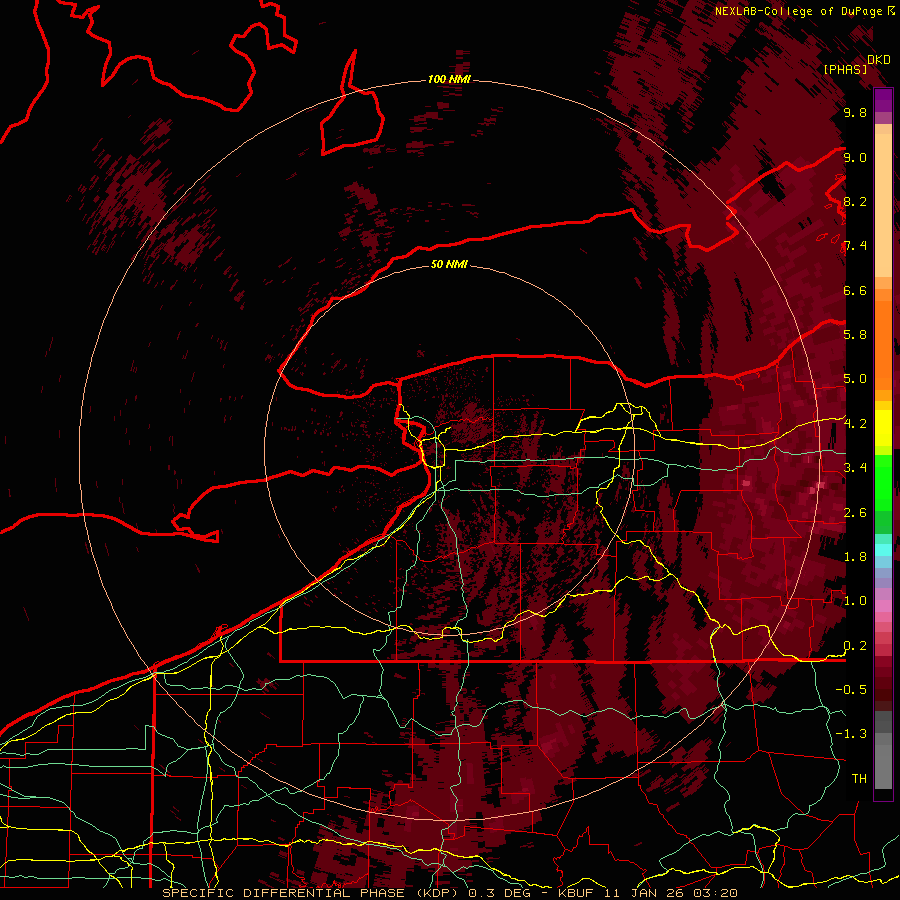Click the 1.8 scale value
The image size is (900, 900).
[x=855, y=557]
